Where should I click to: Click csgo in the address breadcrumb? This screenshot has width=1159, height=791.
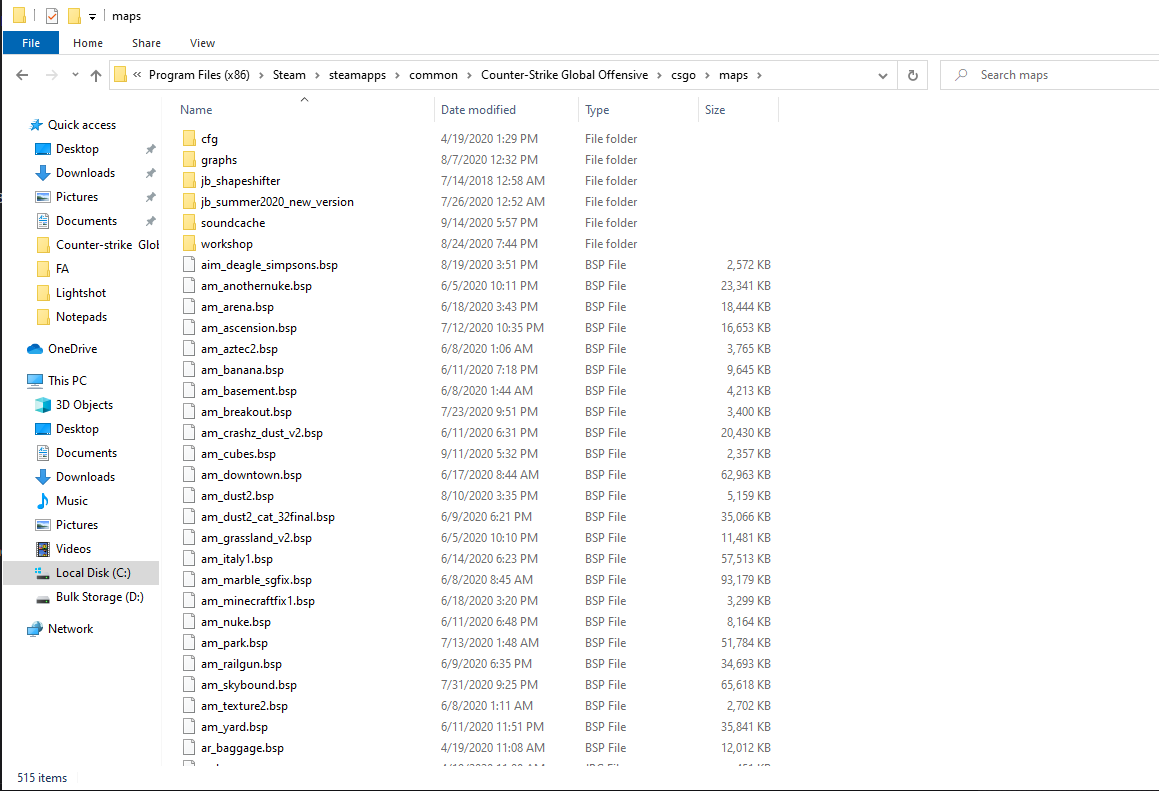683,75
